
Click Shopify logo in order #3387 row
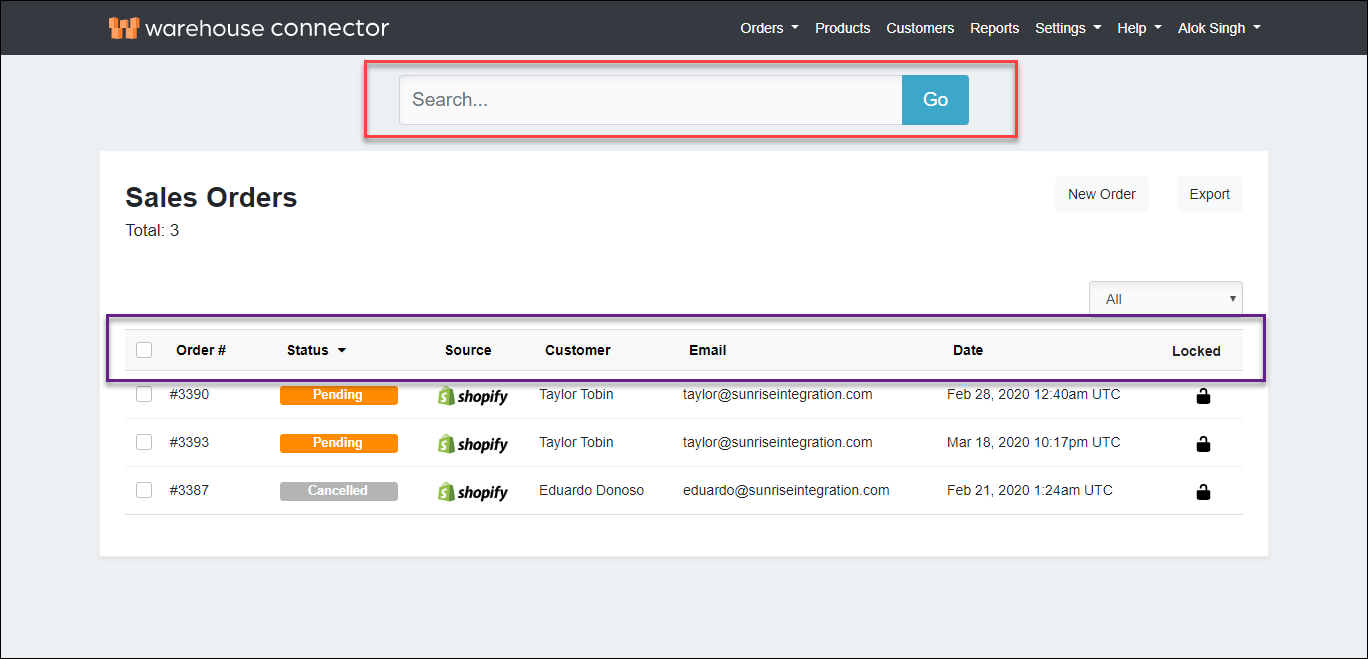pos(473,492)
